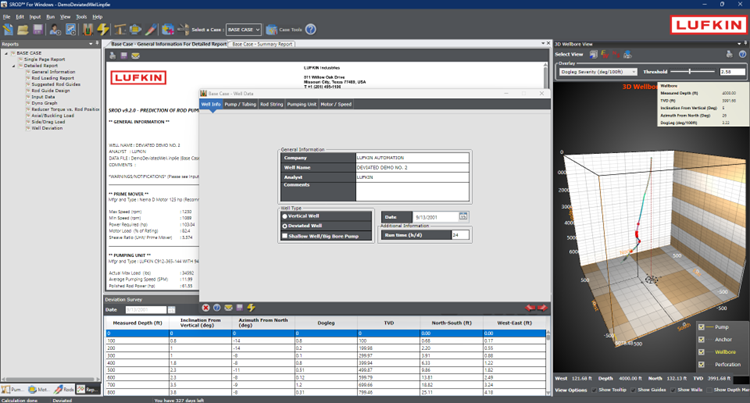Switch to the Rod String tab
The image size is (750, 403).
coord(272,103)
